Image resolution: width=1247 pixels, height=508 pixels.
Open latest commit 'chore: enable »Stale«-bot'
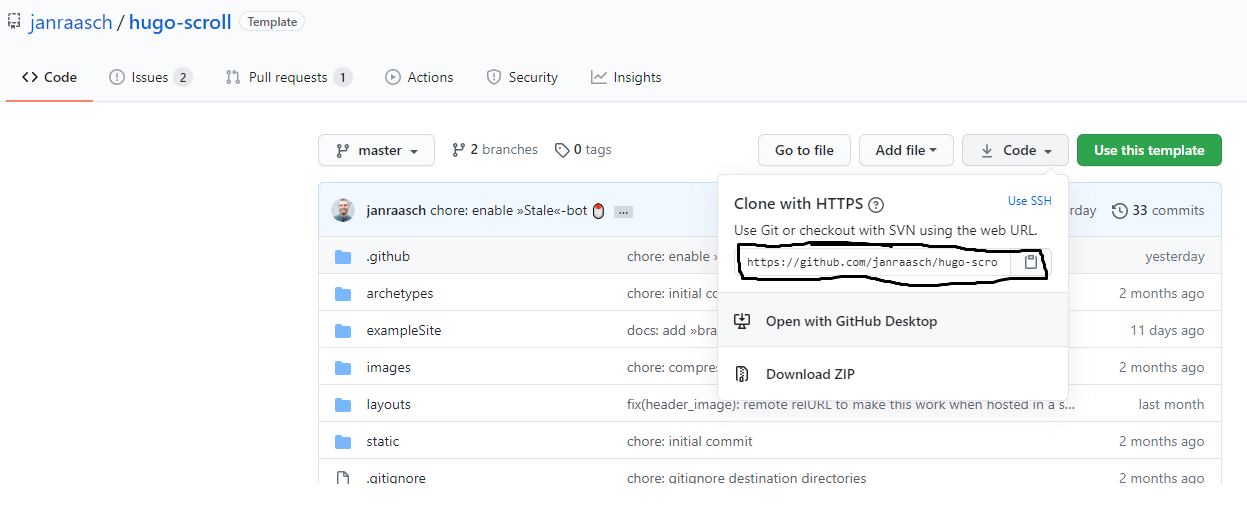(x=510, y=211)
